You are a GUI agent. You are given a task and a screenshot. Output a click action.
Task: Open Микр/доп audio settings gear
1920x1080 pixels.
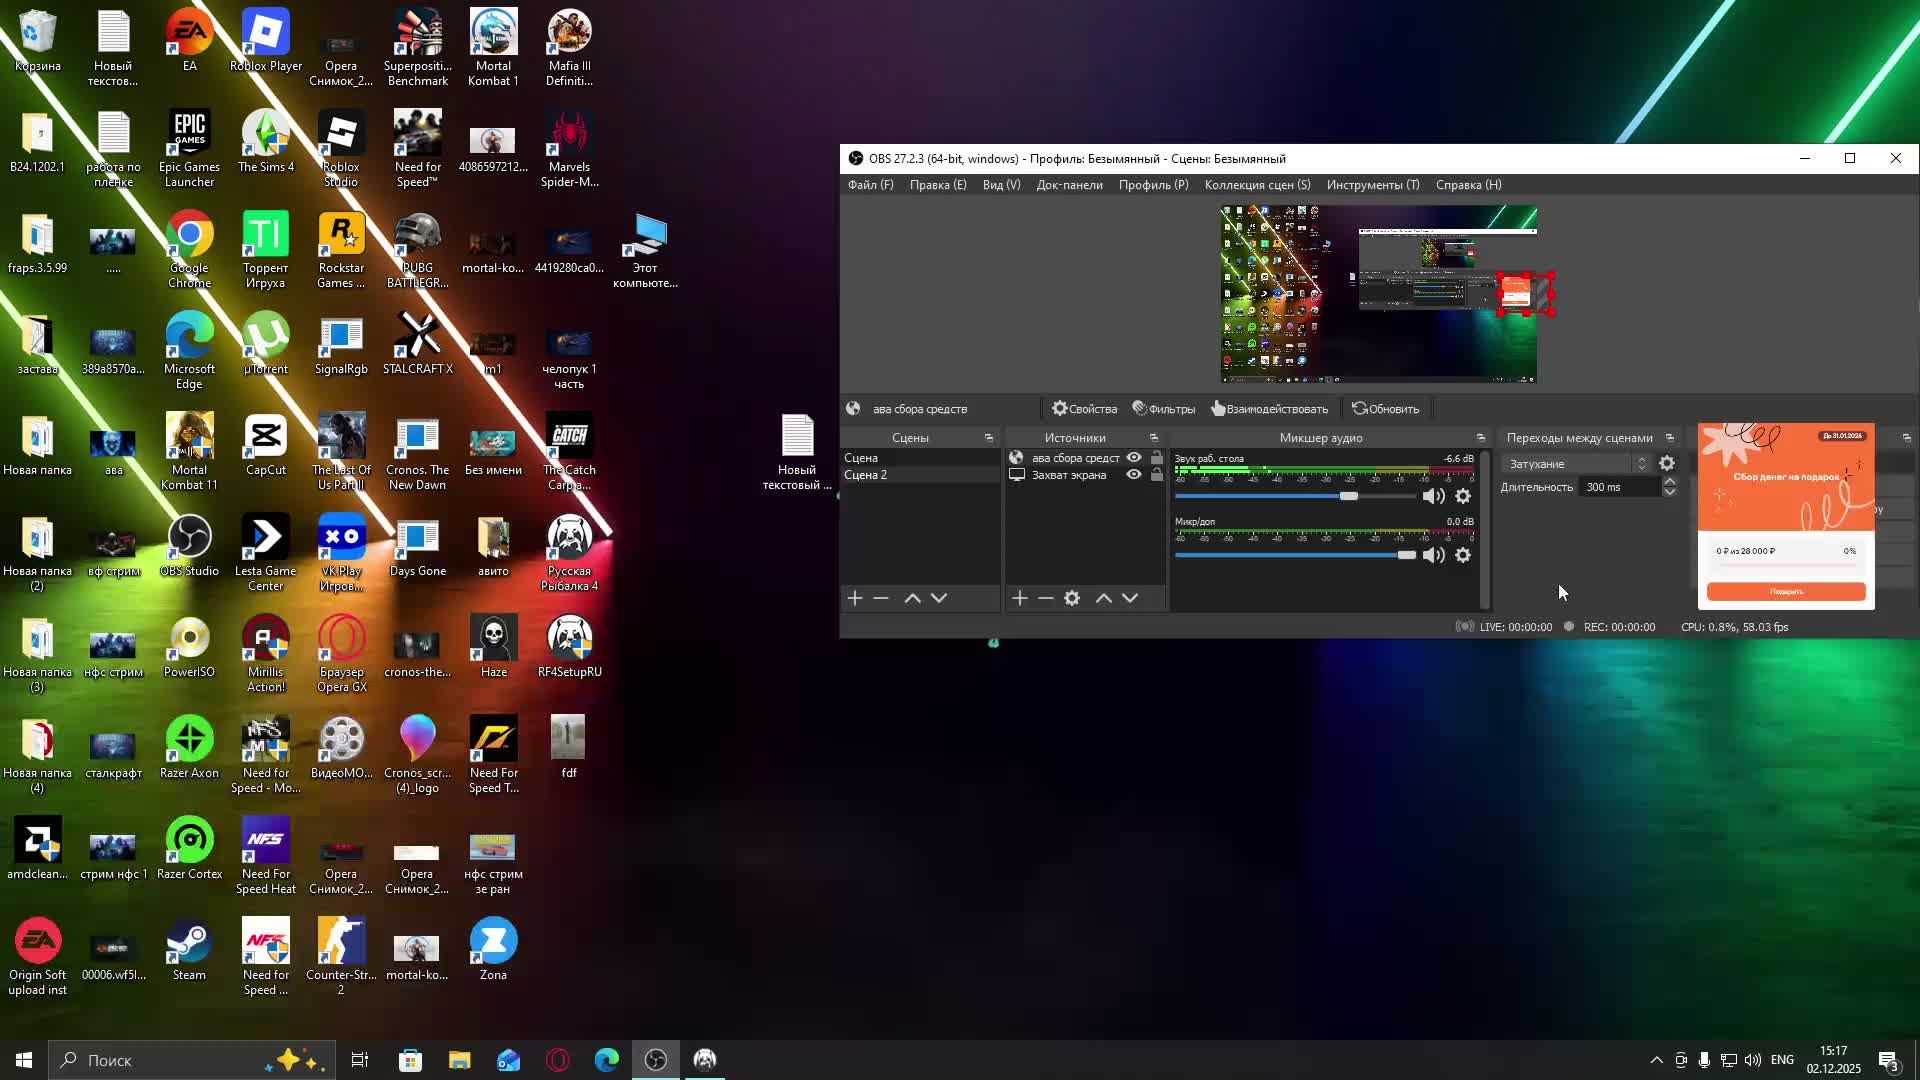pos(1463,555)
